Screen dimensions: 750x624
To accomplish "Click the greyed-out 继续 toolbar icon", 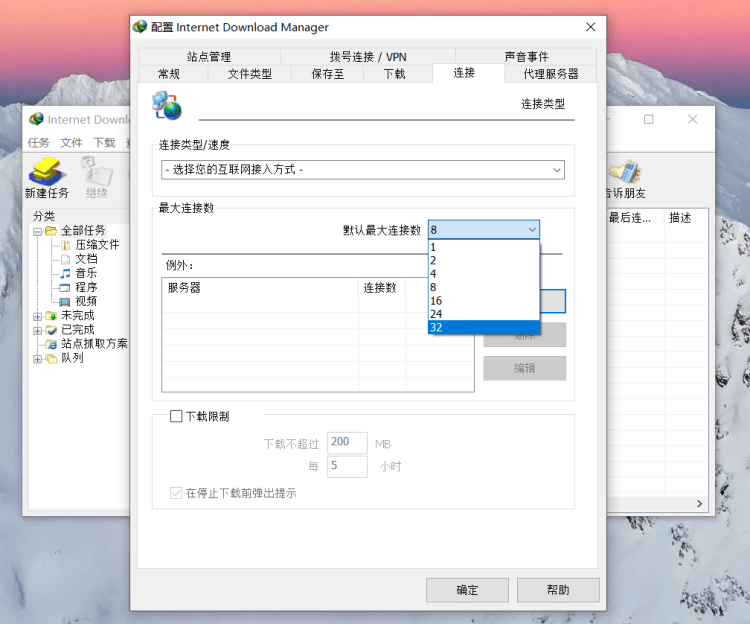I will point(97,171).
